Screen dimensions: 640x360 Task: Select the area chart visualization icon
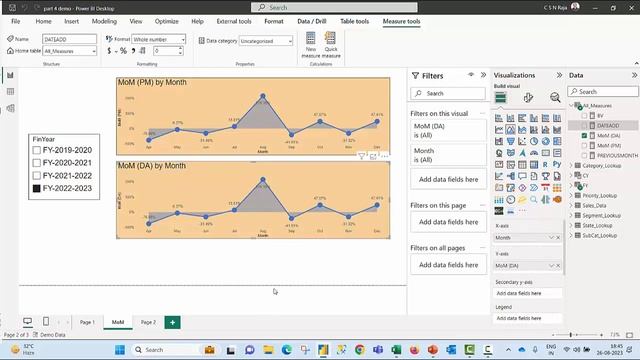511,130
